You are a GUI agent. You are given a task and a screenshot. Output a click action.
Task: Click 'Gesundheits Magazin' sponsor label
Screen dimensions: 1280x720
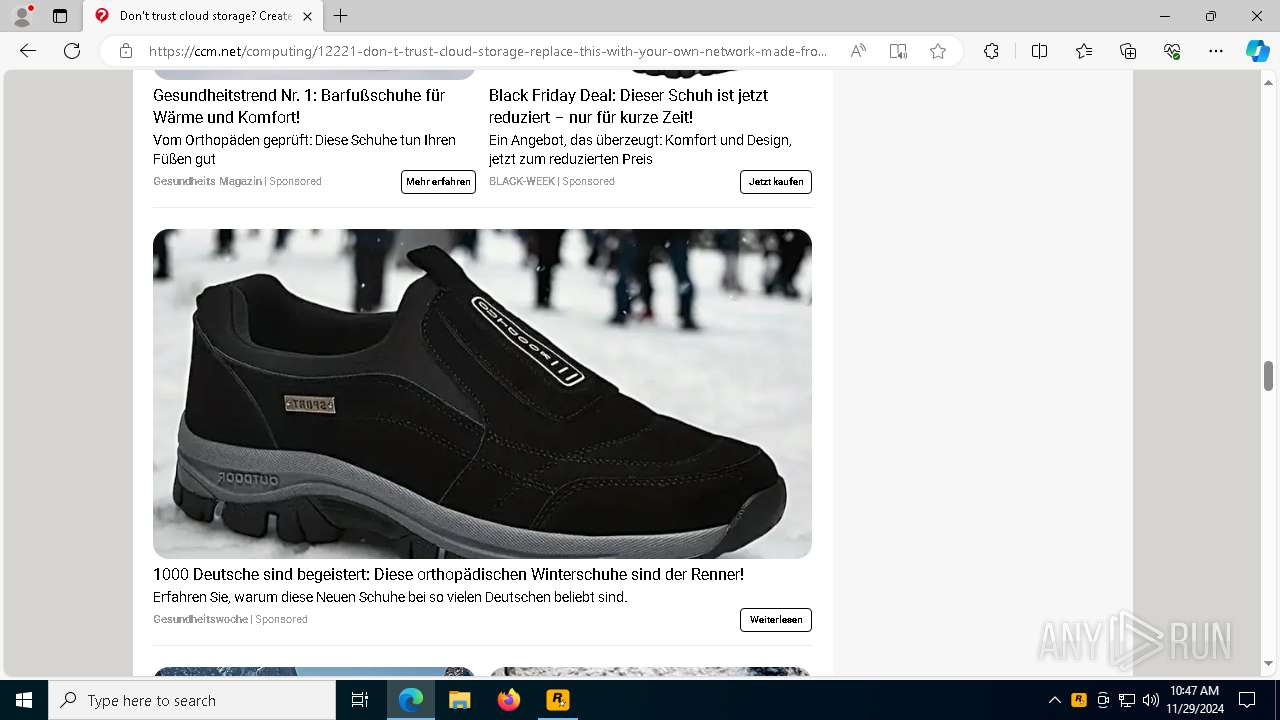(207, 181)
